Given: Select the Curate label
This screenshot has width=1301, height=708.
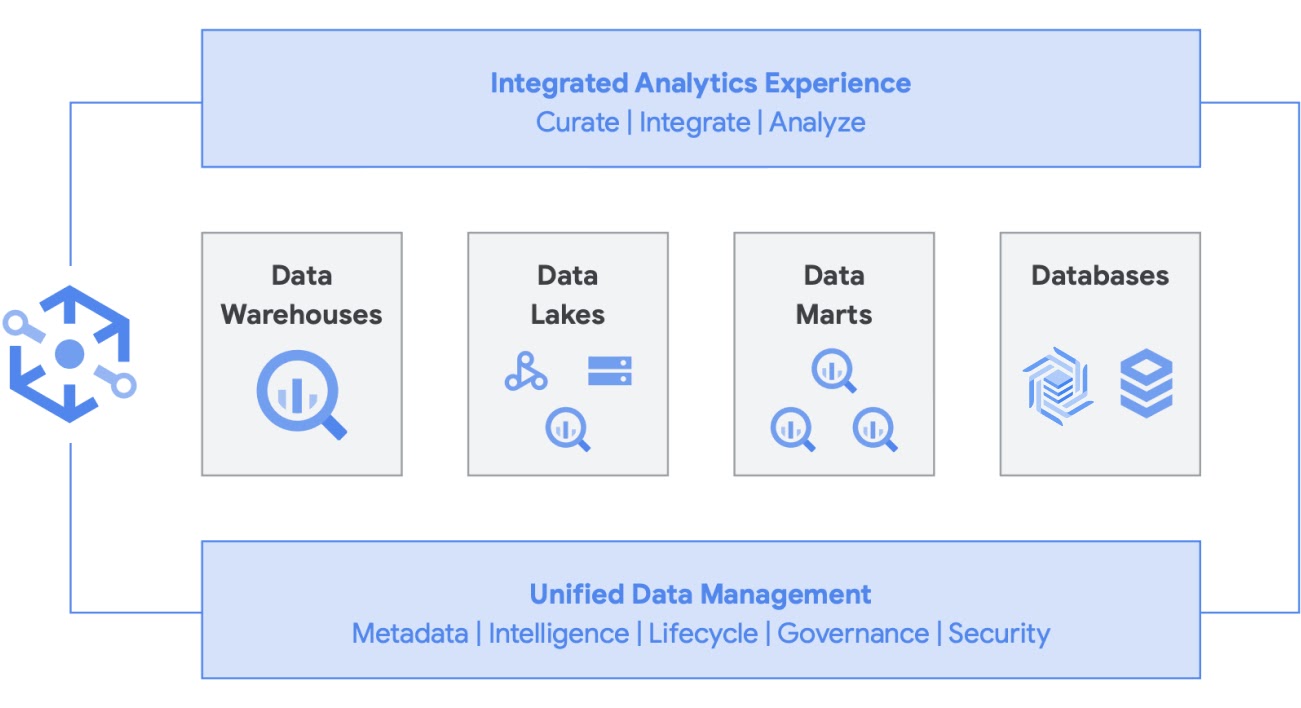Looking at the screenshot, I should (x=577, y=123).
